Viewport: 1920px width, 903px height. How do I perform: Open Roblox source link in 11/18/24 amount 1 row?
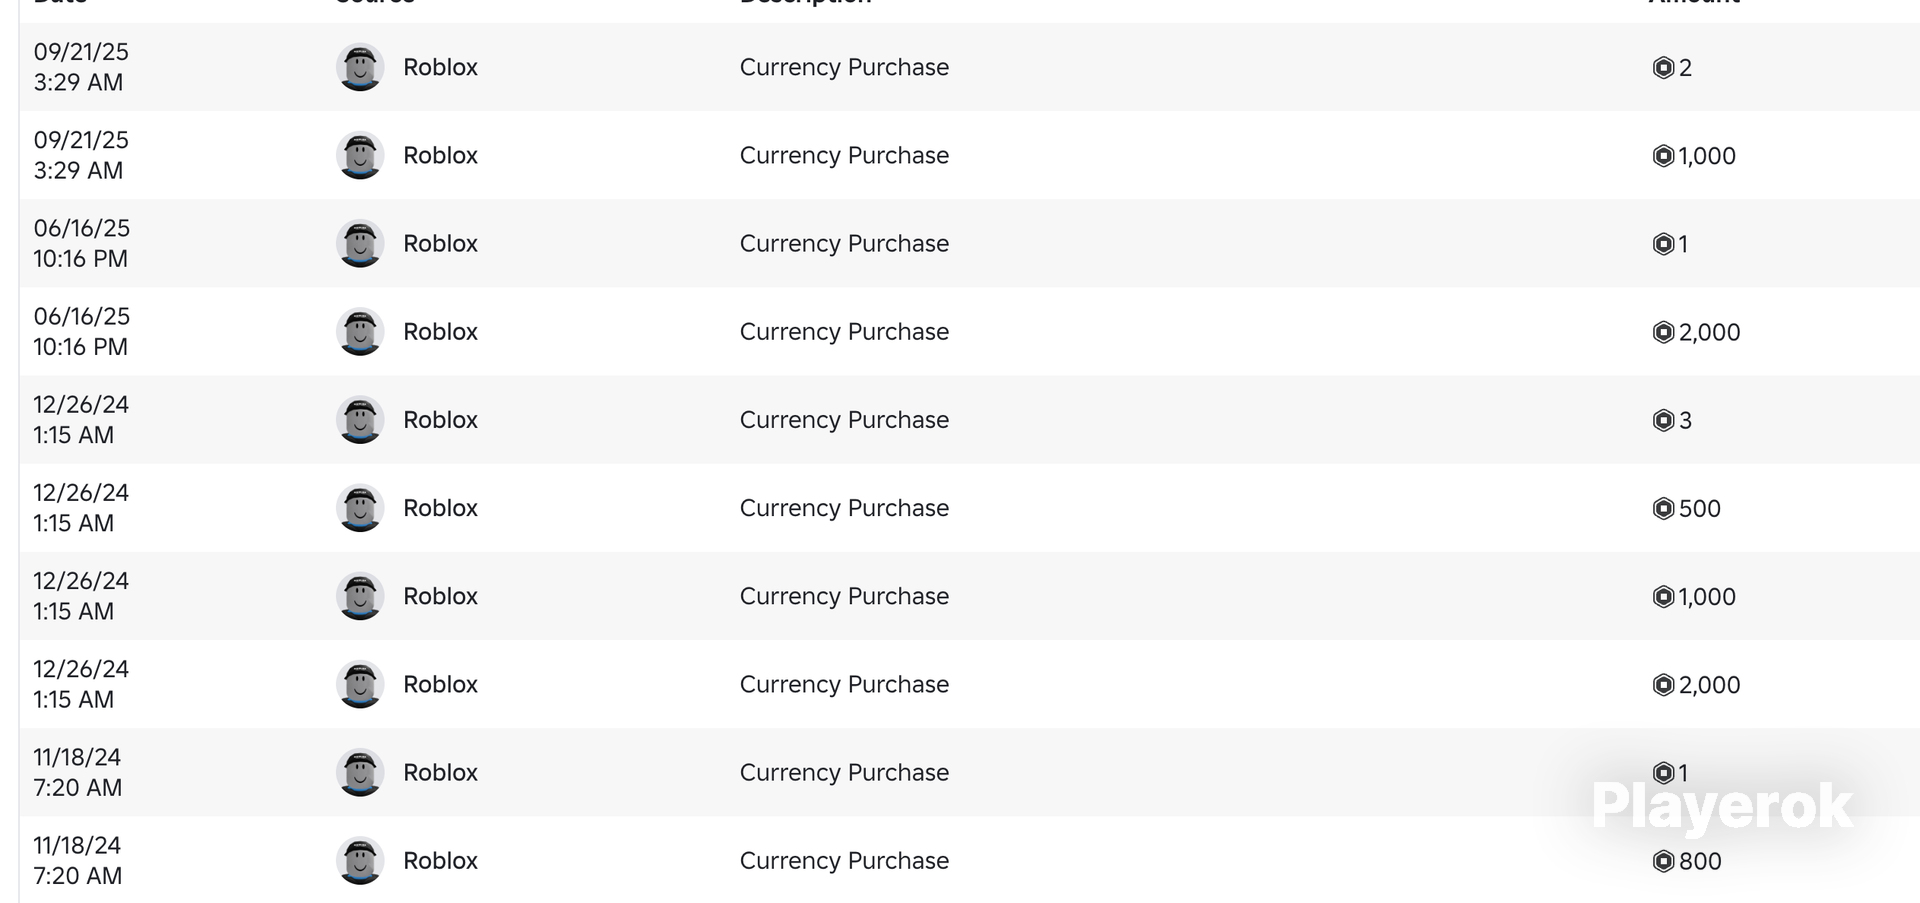440,772
